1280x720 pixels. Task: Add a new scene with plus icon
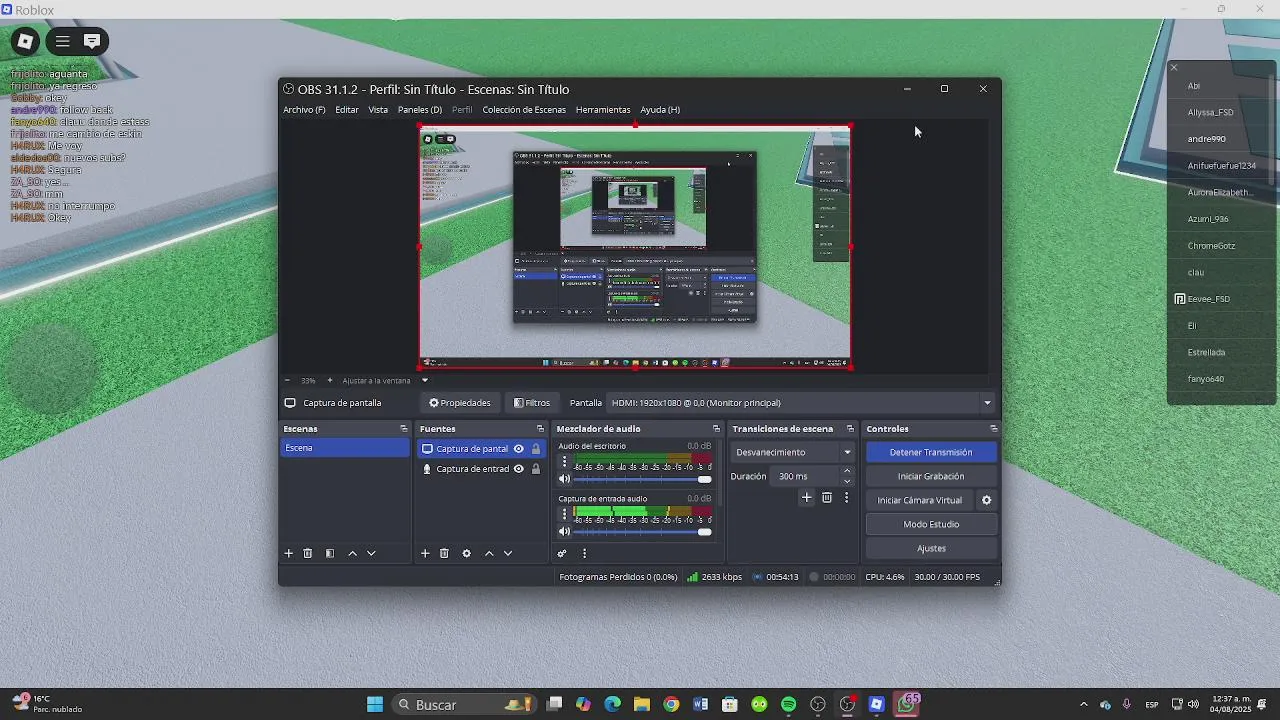point(289,553)
